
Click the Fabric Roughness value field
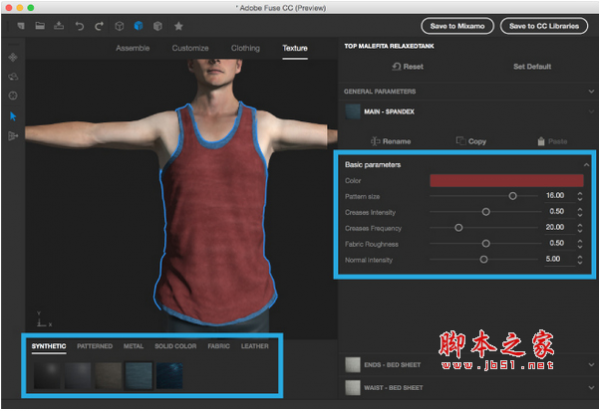560,243
